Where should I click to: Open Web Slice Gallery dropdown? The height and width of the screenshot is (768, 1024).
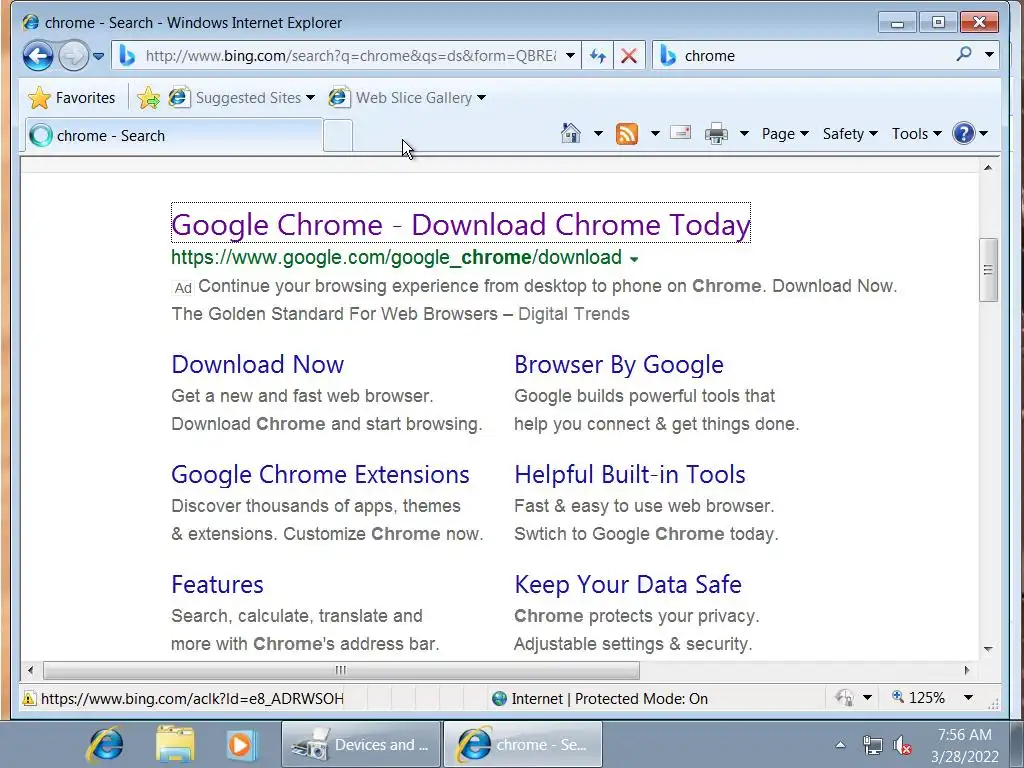pyautogui.click(x=408, y=98)
